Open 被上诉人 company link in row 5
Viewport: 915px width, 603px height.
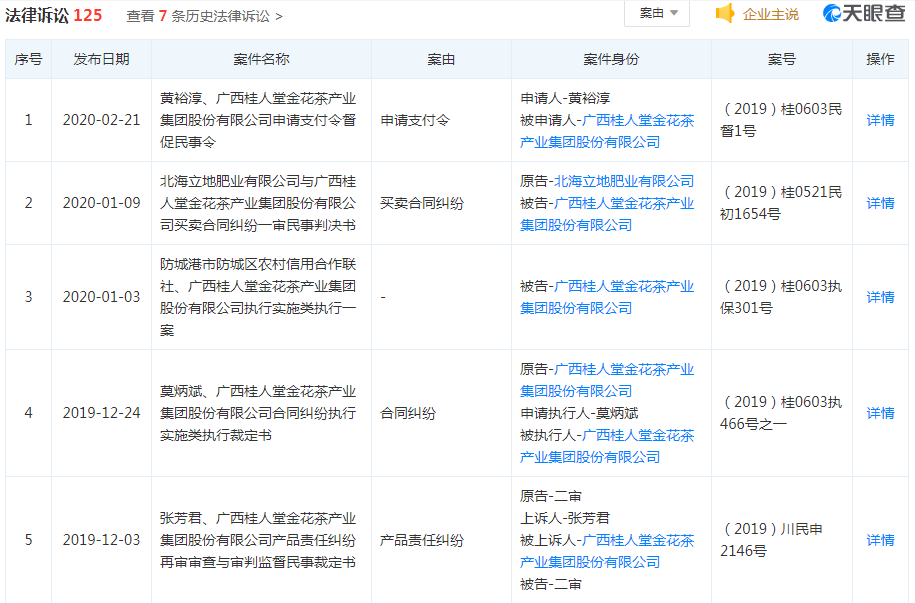coord(607,551)
